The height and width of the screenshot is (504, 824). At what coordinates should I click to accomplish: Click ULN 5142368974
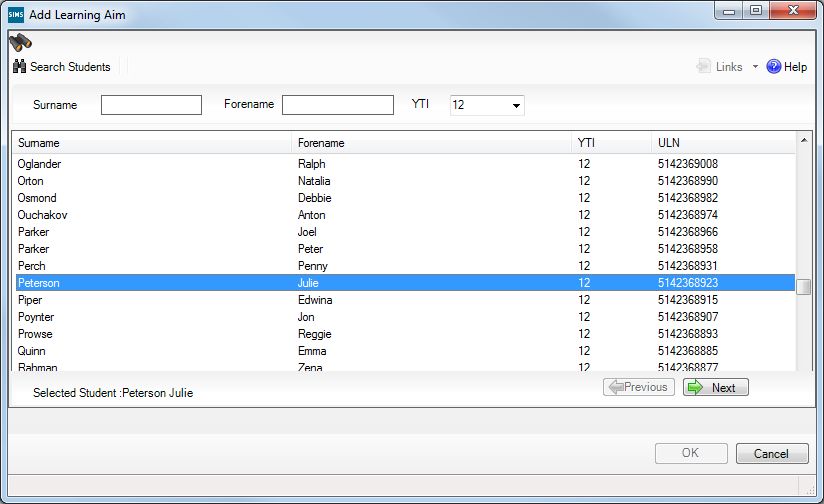688,215
